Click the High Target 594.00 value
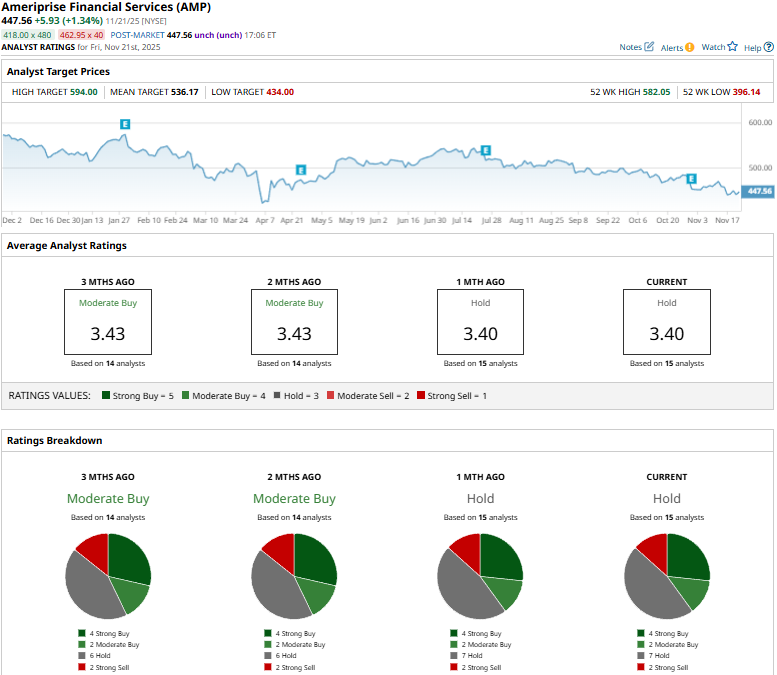 point(84,92)
